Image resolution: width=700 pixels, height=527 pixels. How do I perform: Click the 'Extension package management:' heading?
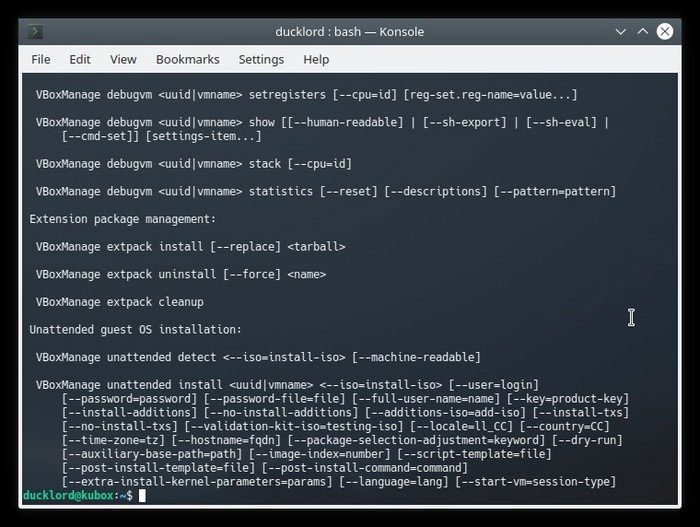coord(123,219)
